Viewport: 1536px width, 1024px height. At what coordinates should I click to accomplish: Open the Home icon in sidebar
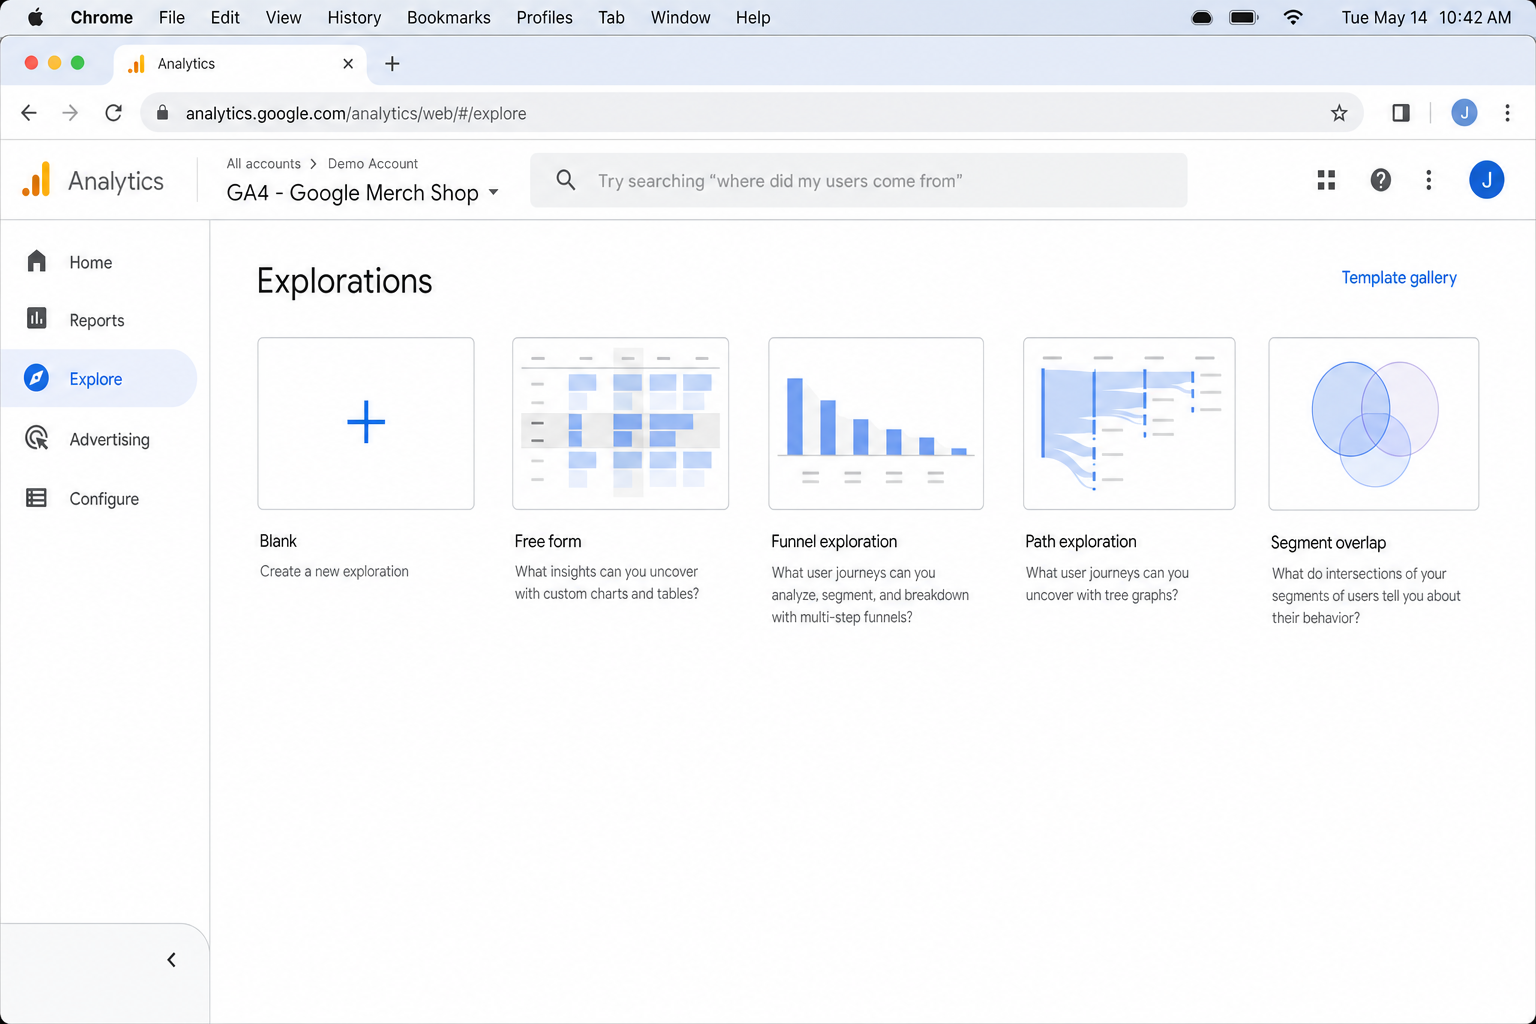37,261
